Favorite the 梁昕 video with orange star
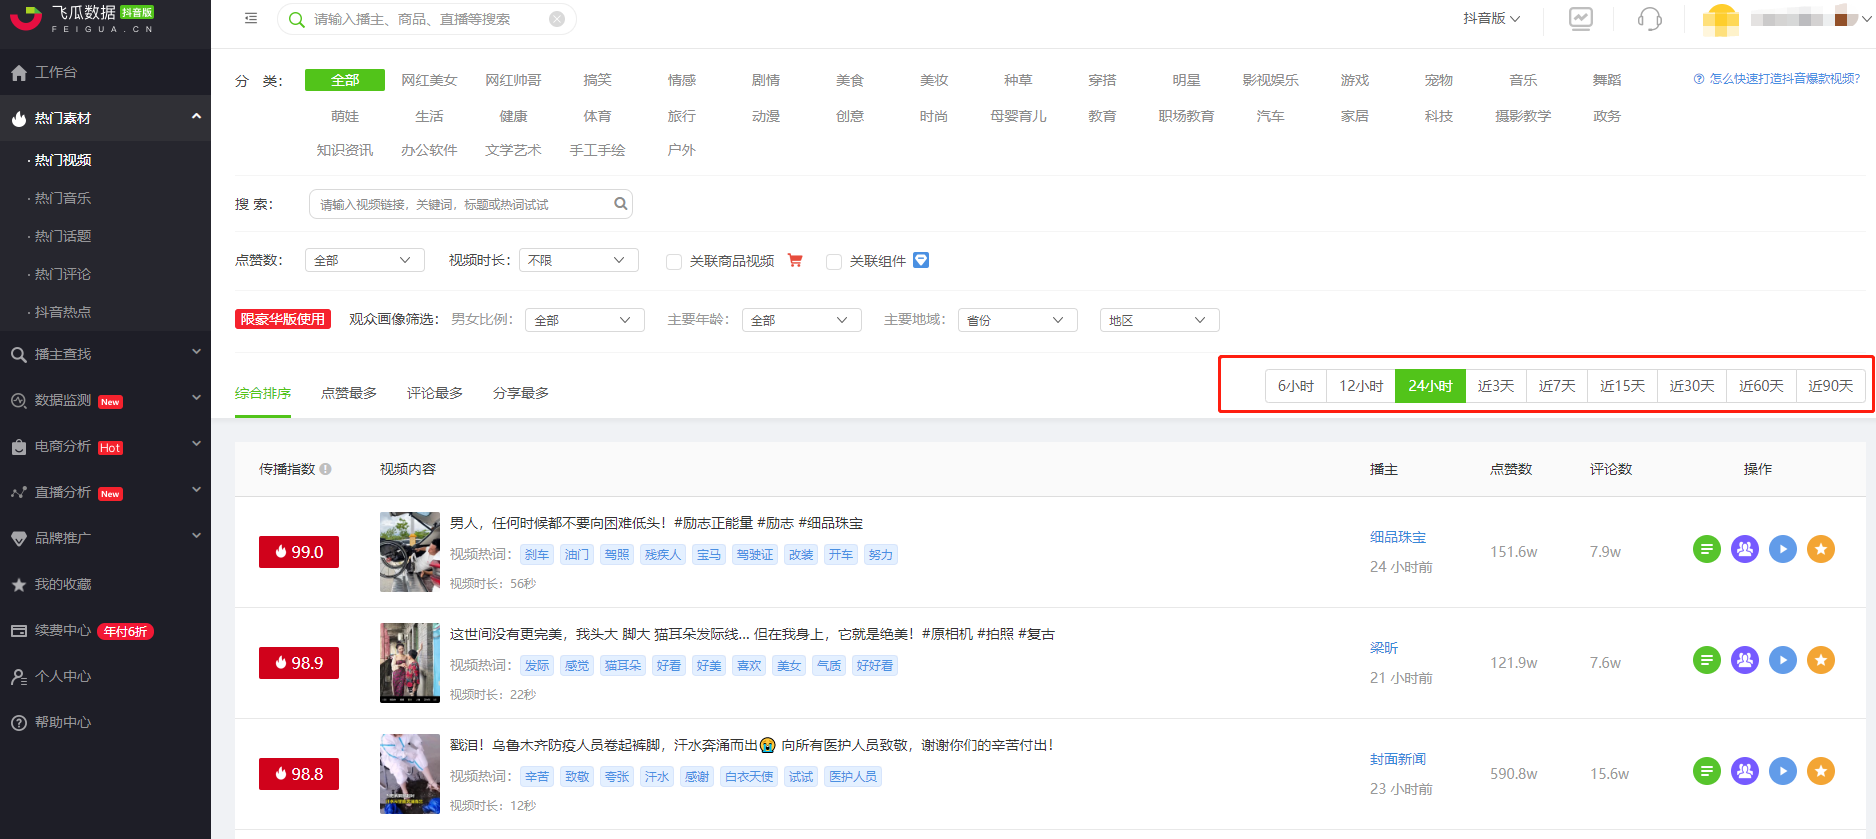1876x839 pixels. tap(1821, 660)
